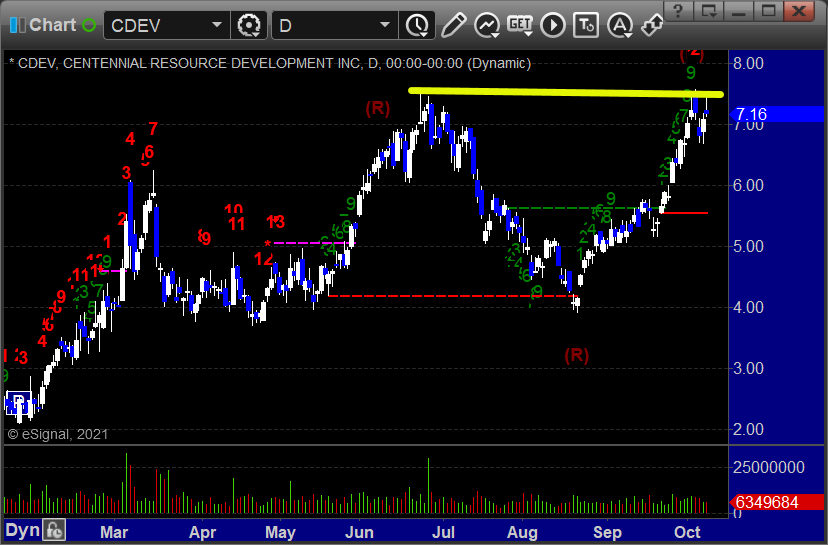The image size is (828, 545).
Task: Open the CDEV symbol dropdown
Action: 217,25
